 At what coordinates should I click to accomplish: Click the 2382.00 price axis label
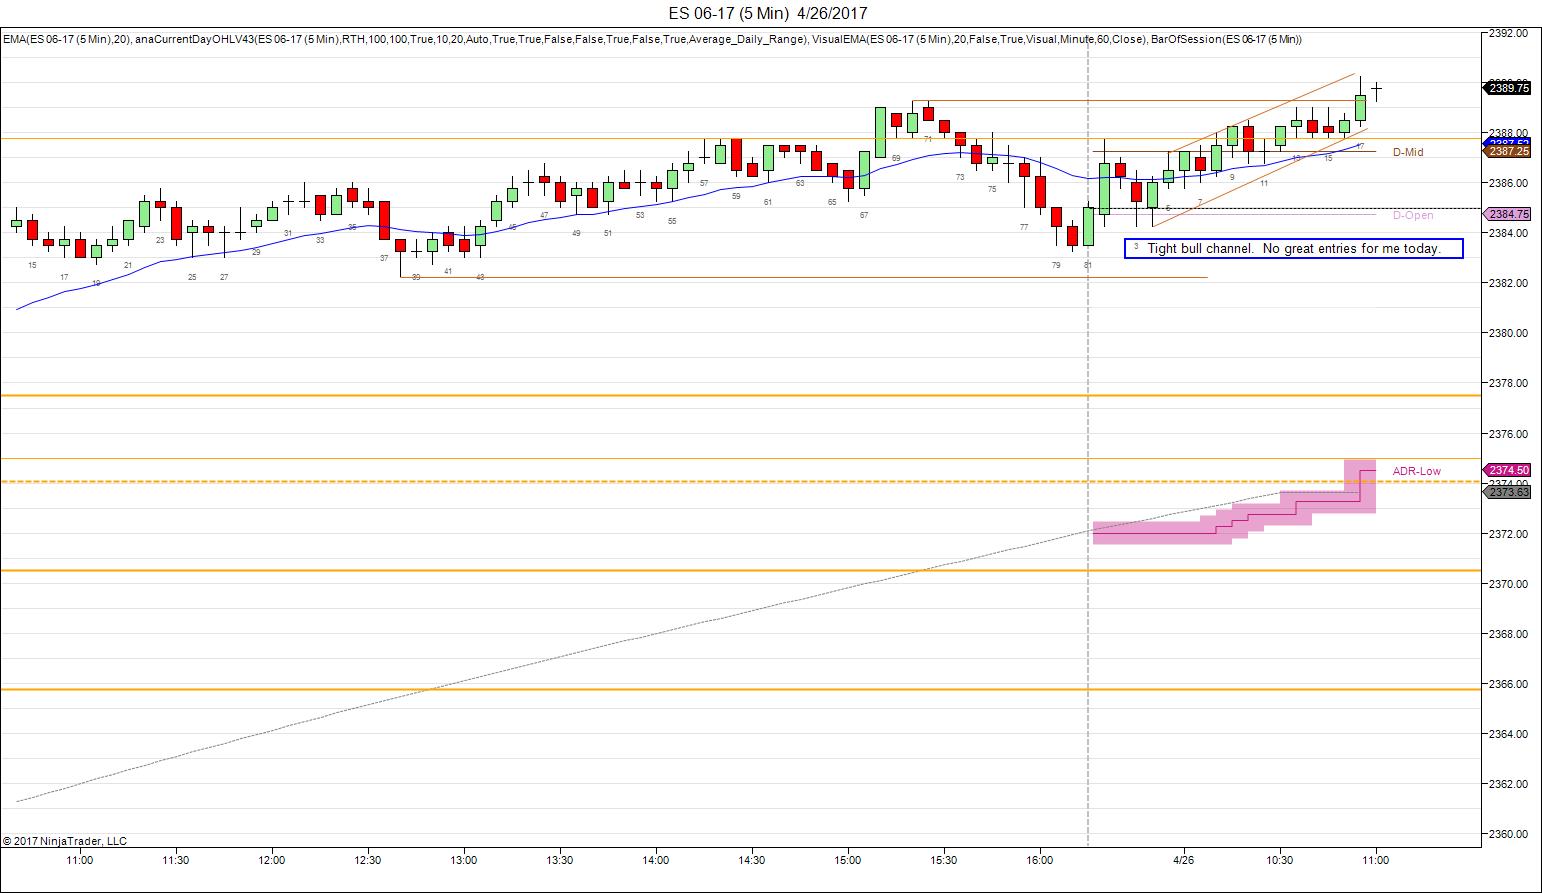pyautogui.click(x=1508, y=283)
